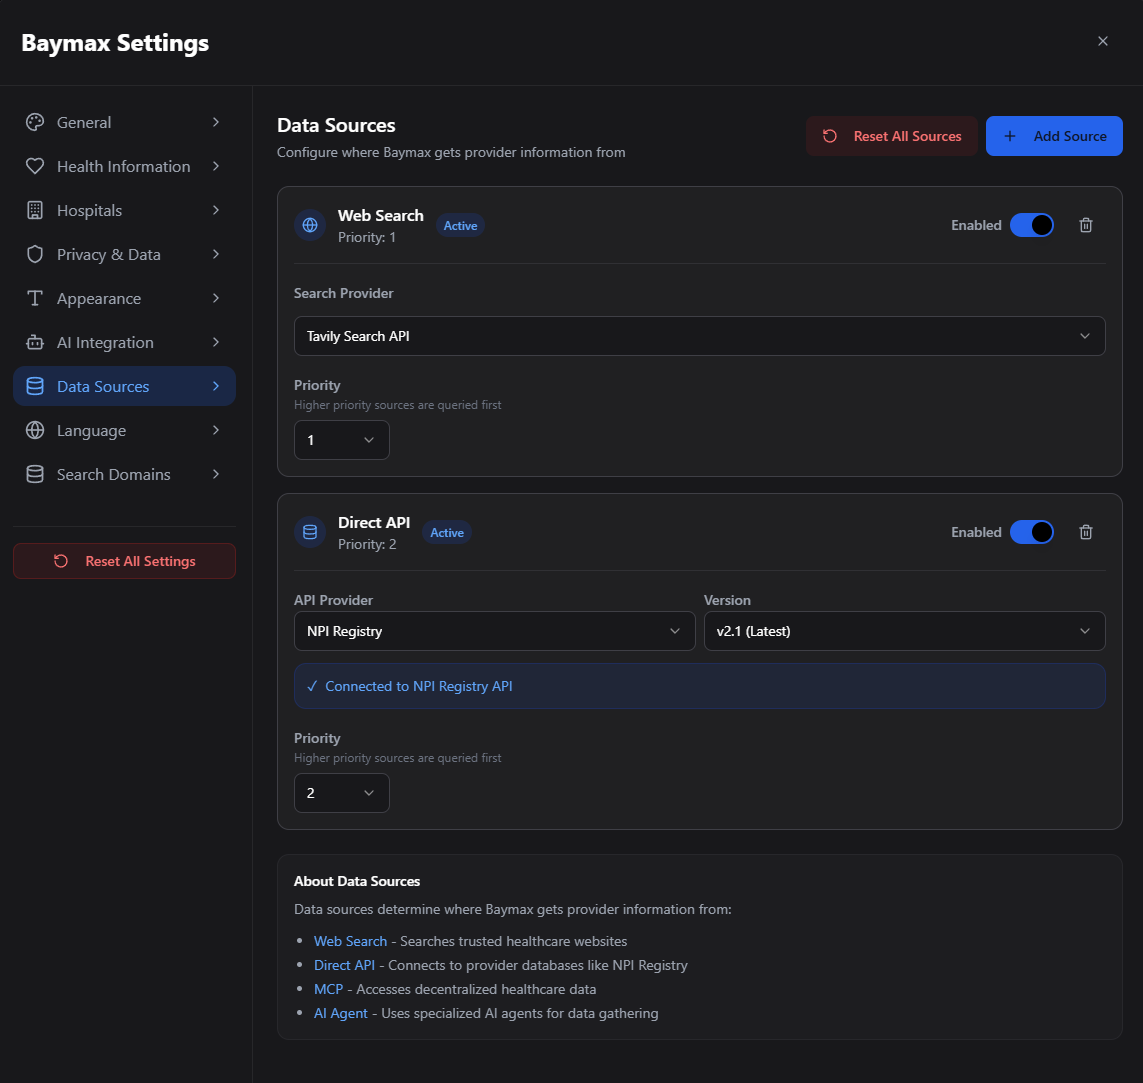Click the Health Information heart icon

[x=34, y=166]
